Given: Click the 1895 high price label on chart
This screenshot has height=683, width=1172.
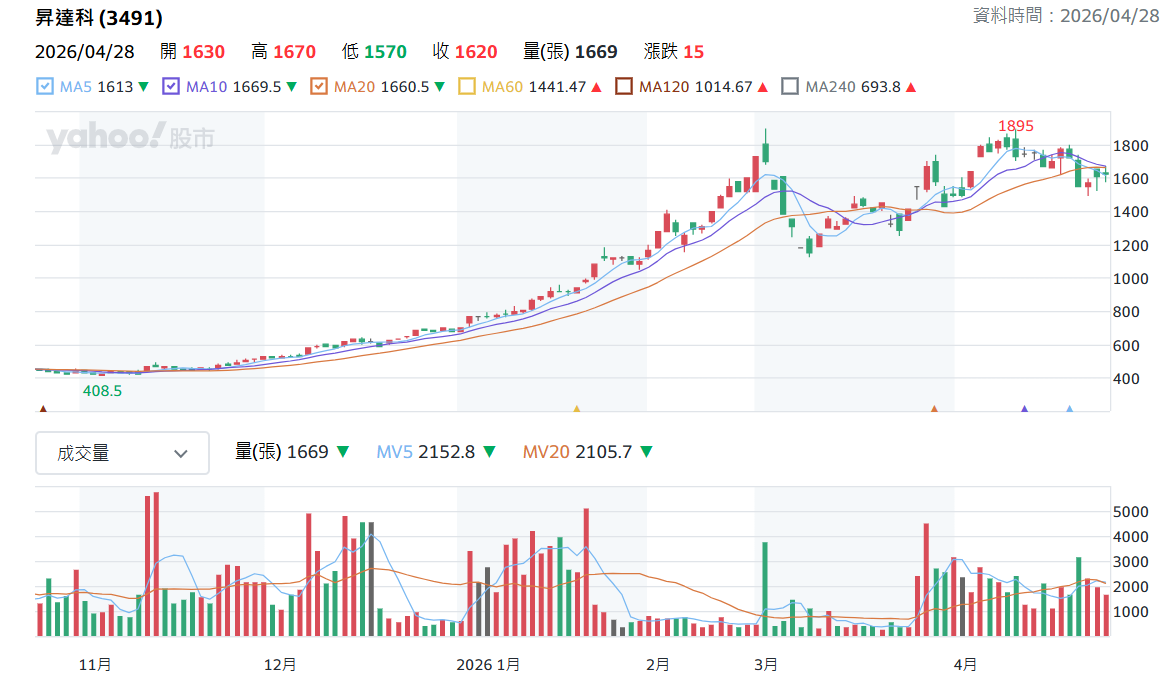Looking at the screenshot, I should (x=1015, y=126).
